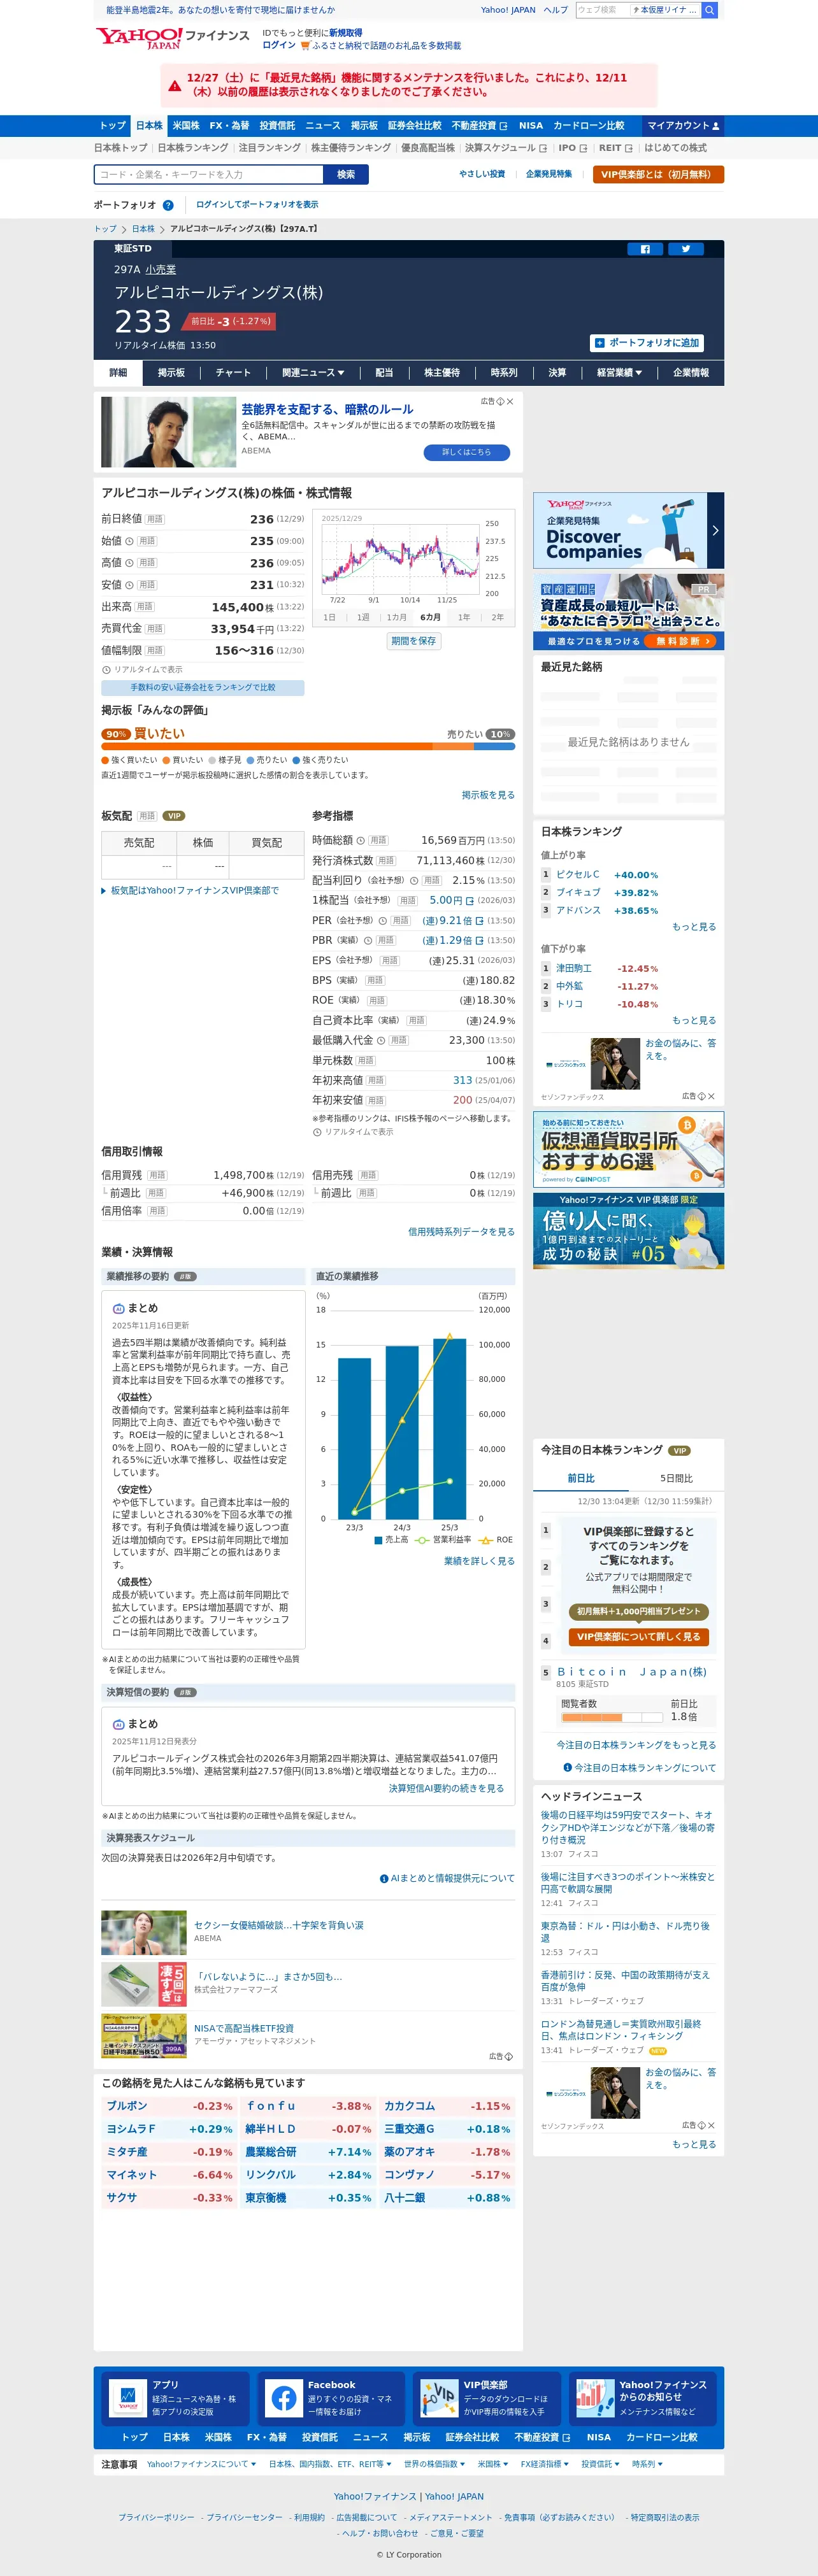Image resolution: width=818 pixels, height=2576 pixels.
Task: Open the VIP倶楽部 icon in the footer
Action: pyautogui.click(x=439, y=2398)
